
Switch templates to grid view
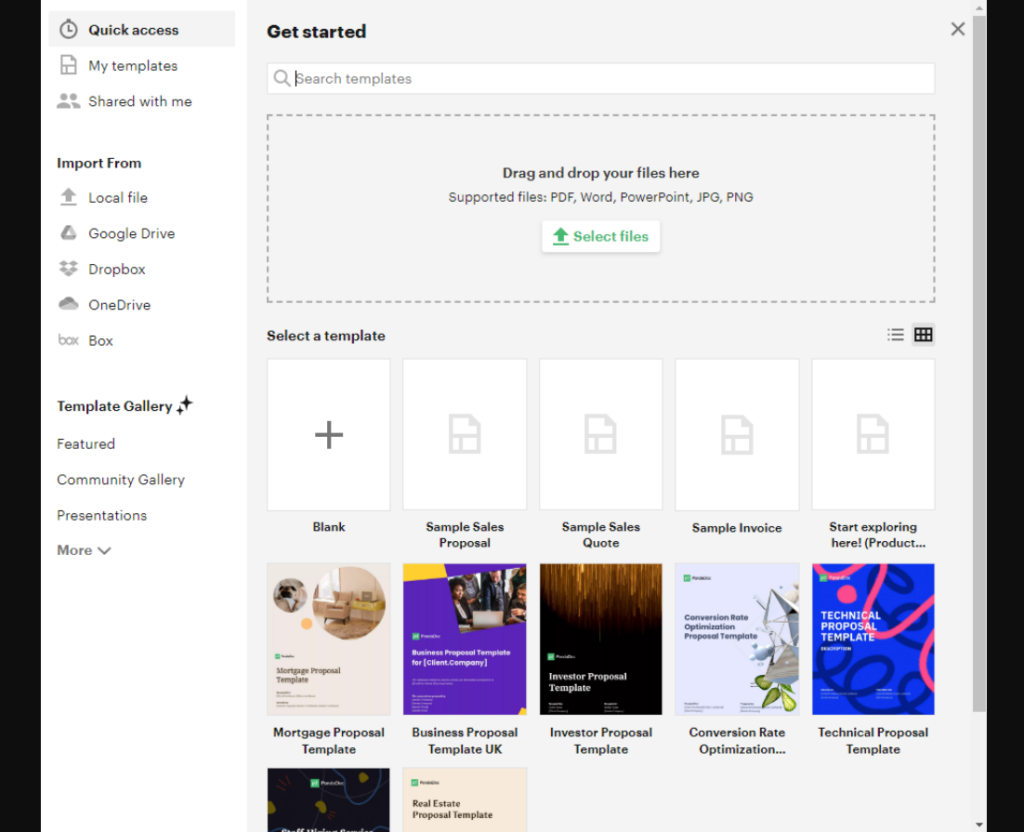[x=923, y=335]
